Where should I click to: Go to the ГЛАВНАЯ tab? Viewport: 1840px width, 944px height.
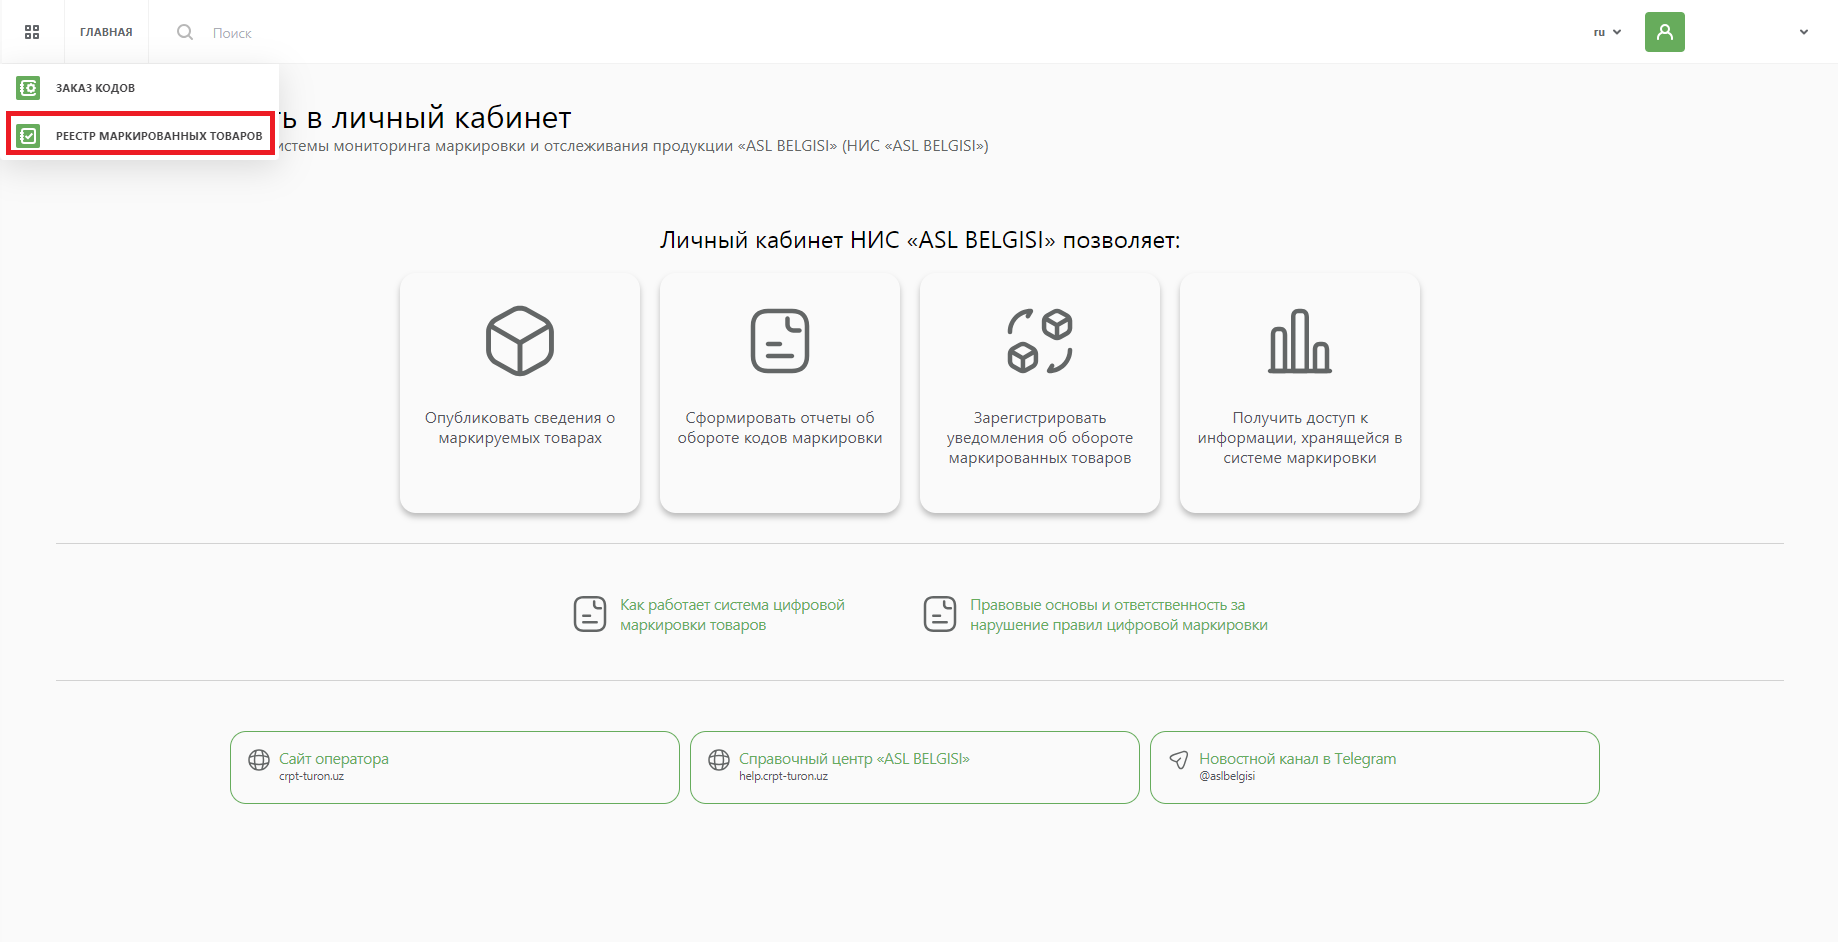point(106,32)
